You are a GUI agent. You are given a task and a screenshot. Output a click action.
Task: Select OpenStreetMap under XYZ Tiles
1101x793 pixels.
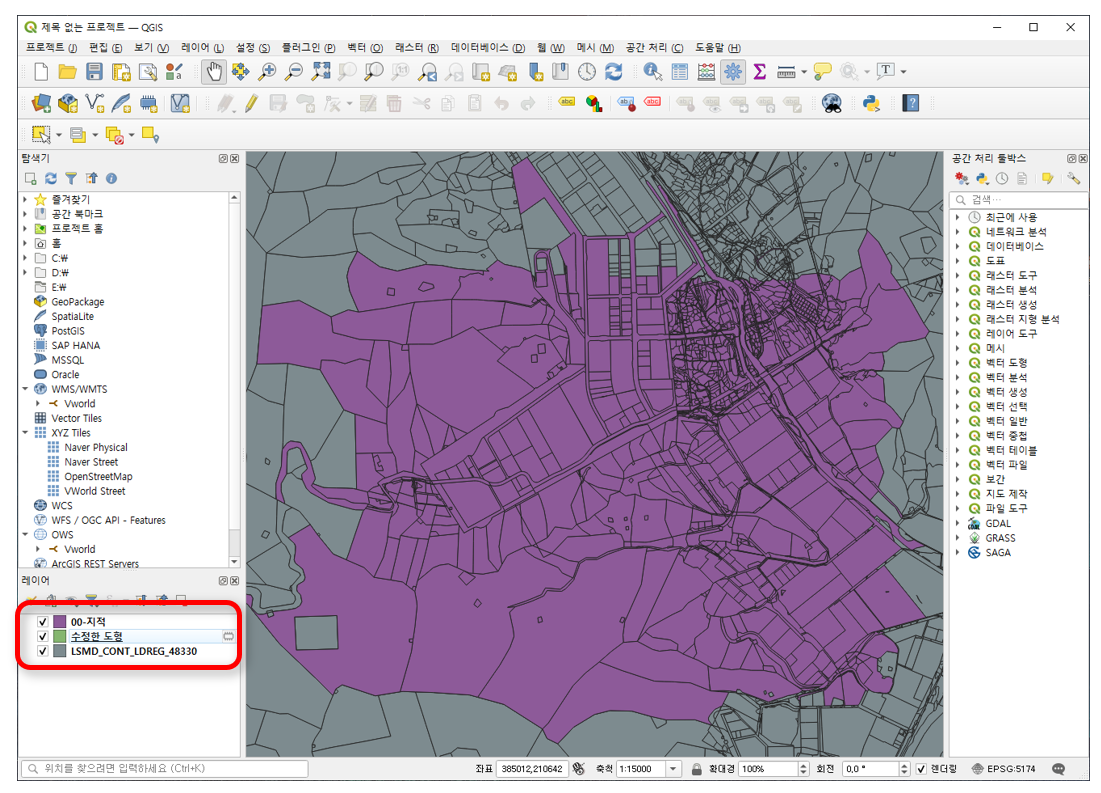[98, 476]
